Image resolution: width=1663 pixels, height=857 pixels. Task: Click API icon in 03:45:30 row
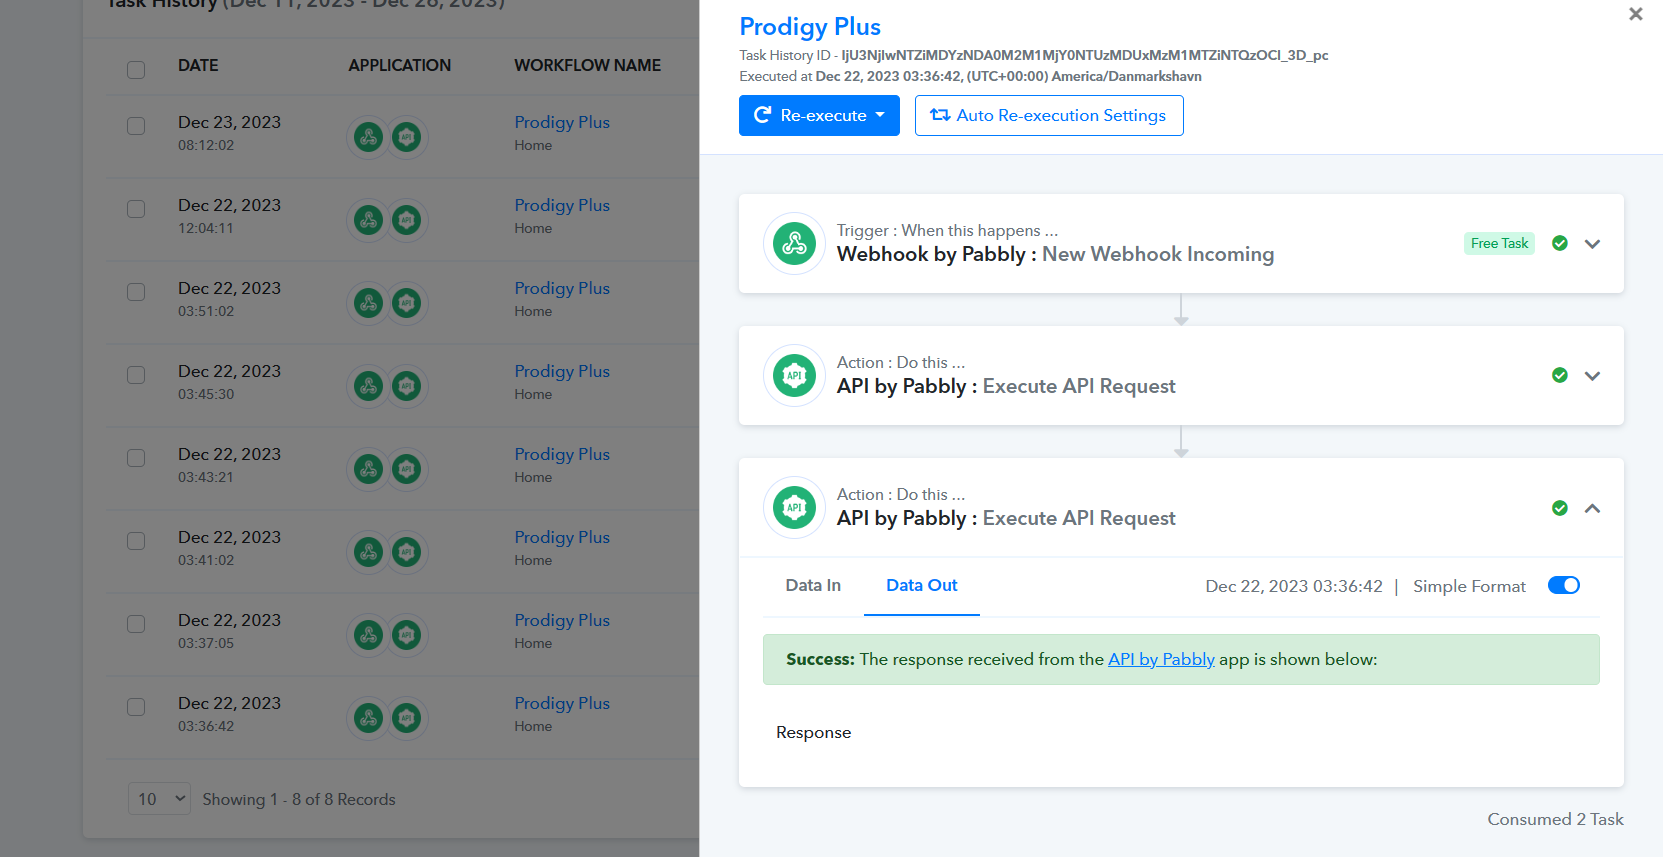tap(406, 386)
